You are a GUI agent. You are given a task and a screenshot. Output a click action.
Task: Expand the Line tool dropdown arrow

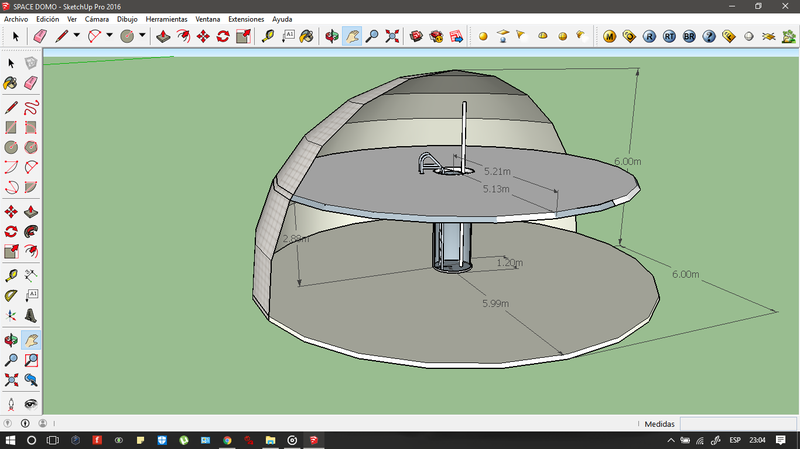click(77, 36)
